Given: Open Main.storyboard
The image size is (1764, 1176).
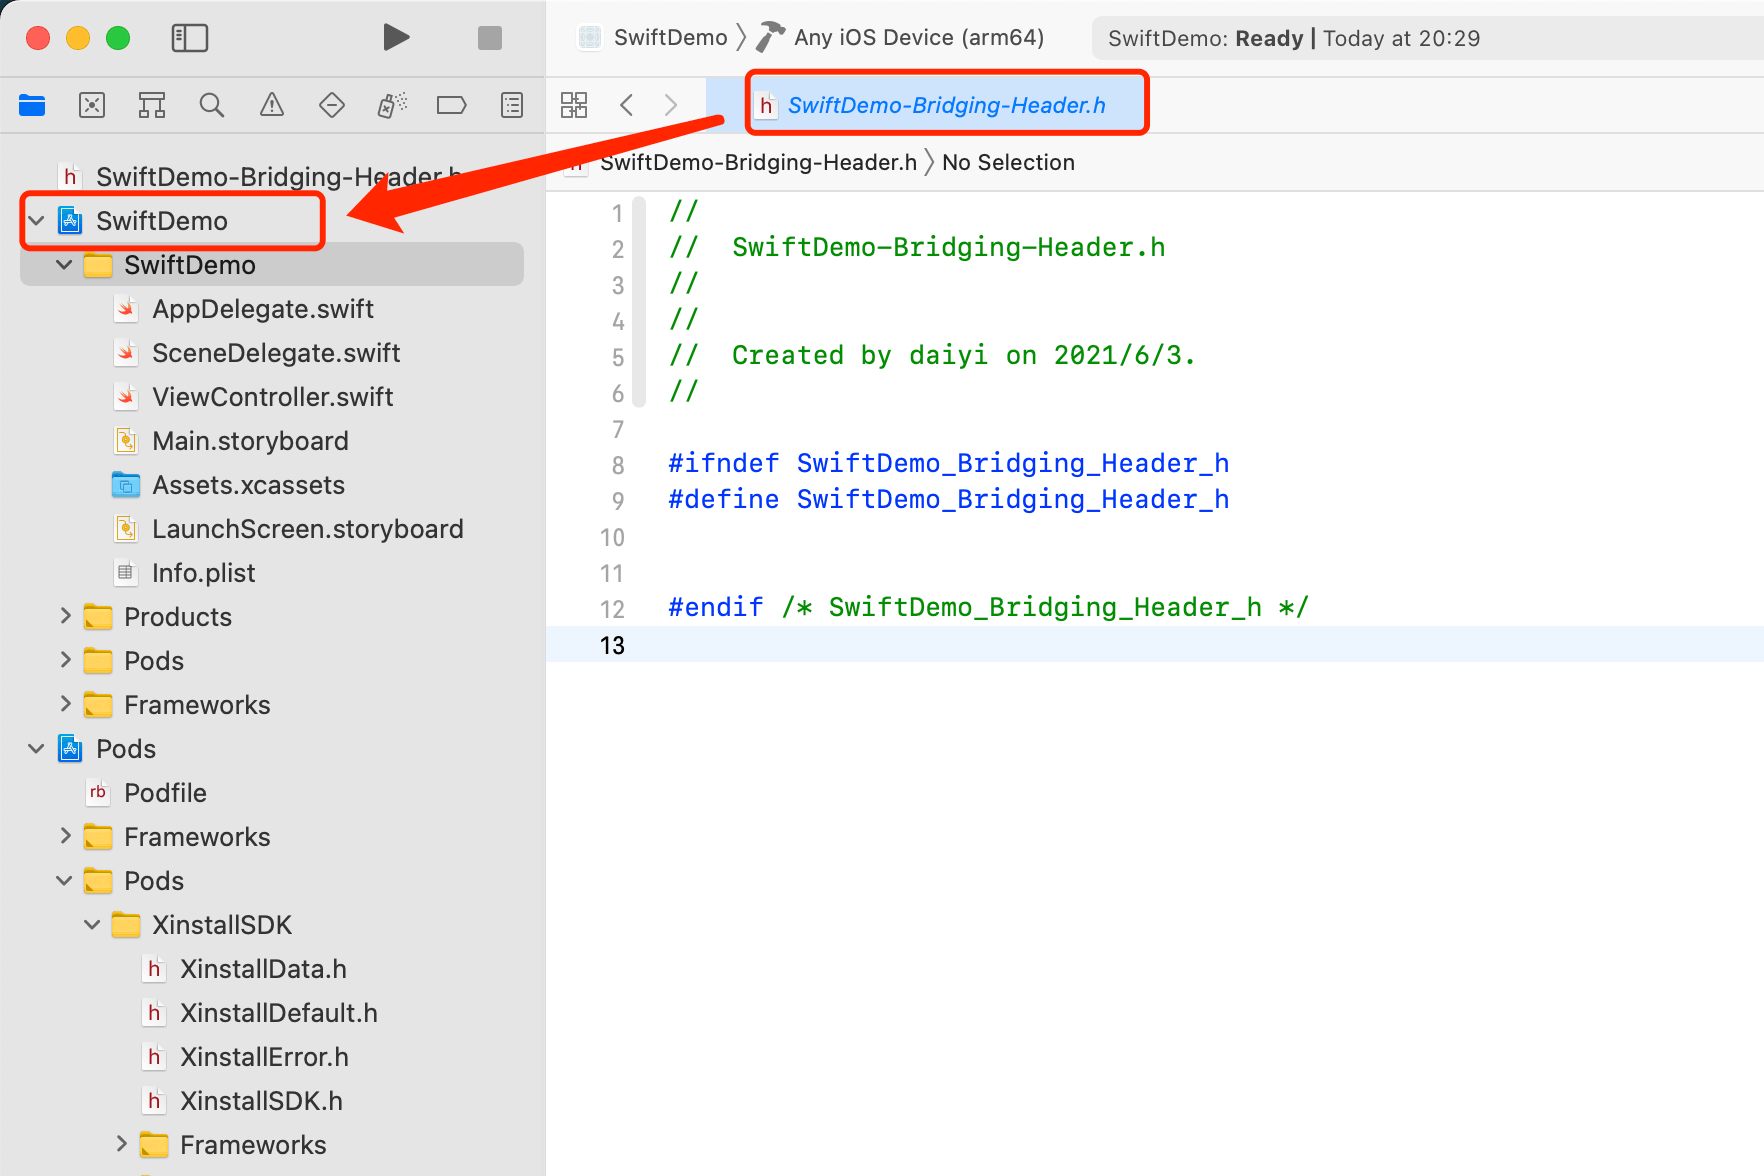Looking at the screenshot, I should coord(250,441).
